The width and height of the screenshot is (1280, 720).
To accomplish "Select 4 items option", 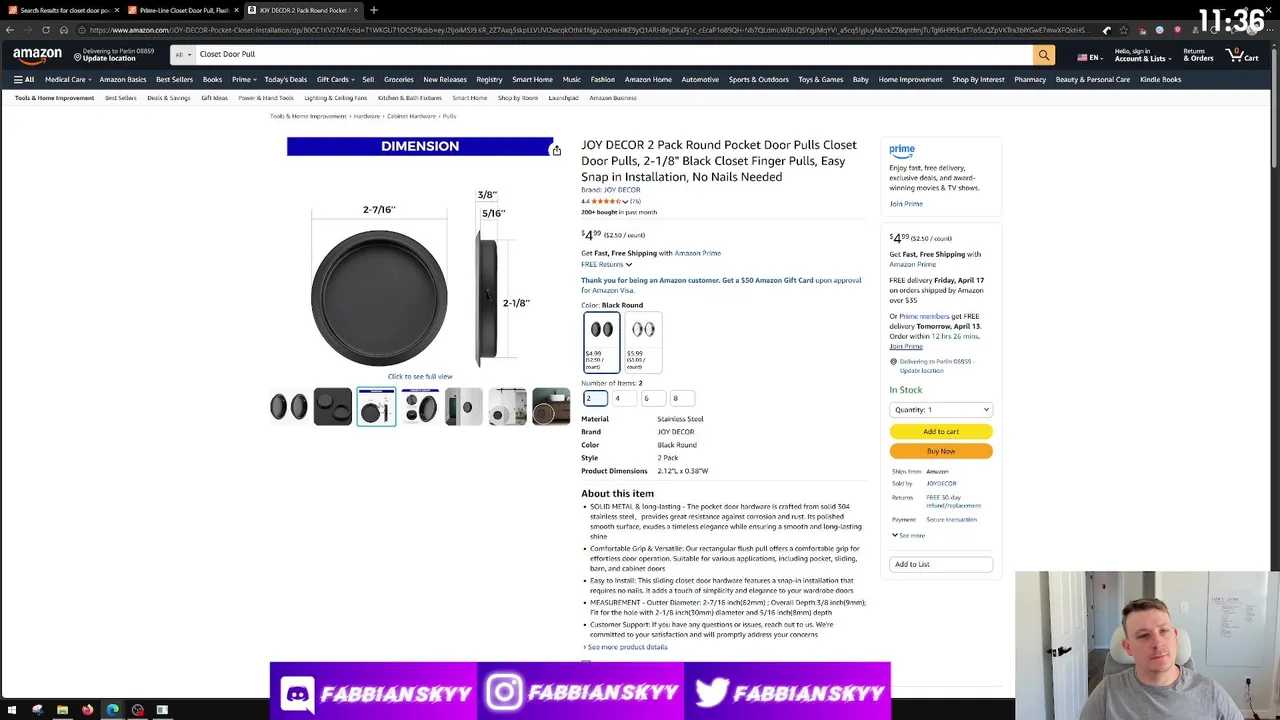I will pyautogui.click(x=624, y=398).
